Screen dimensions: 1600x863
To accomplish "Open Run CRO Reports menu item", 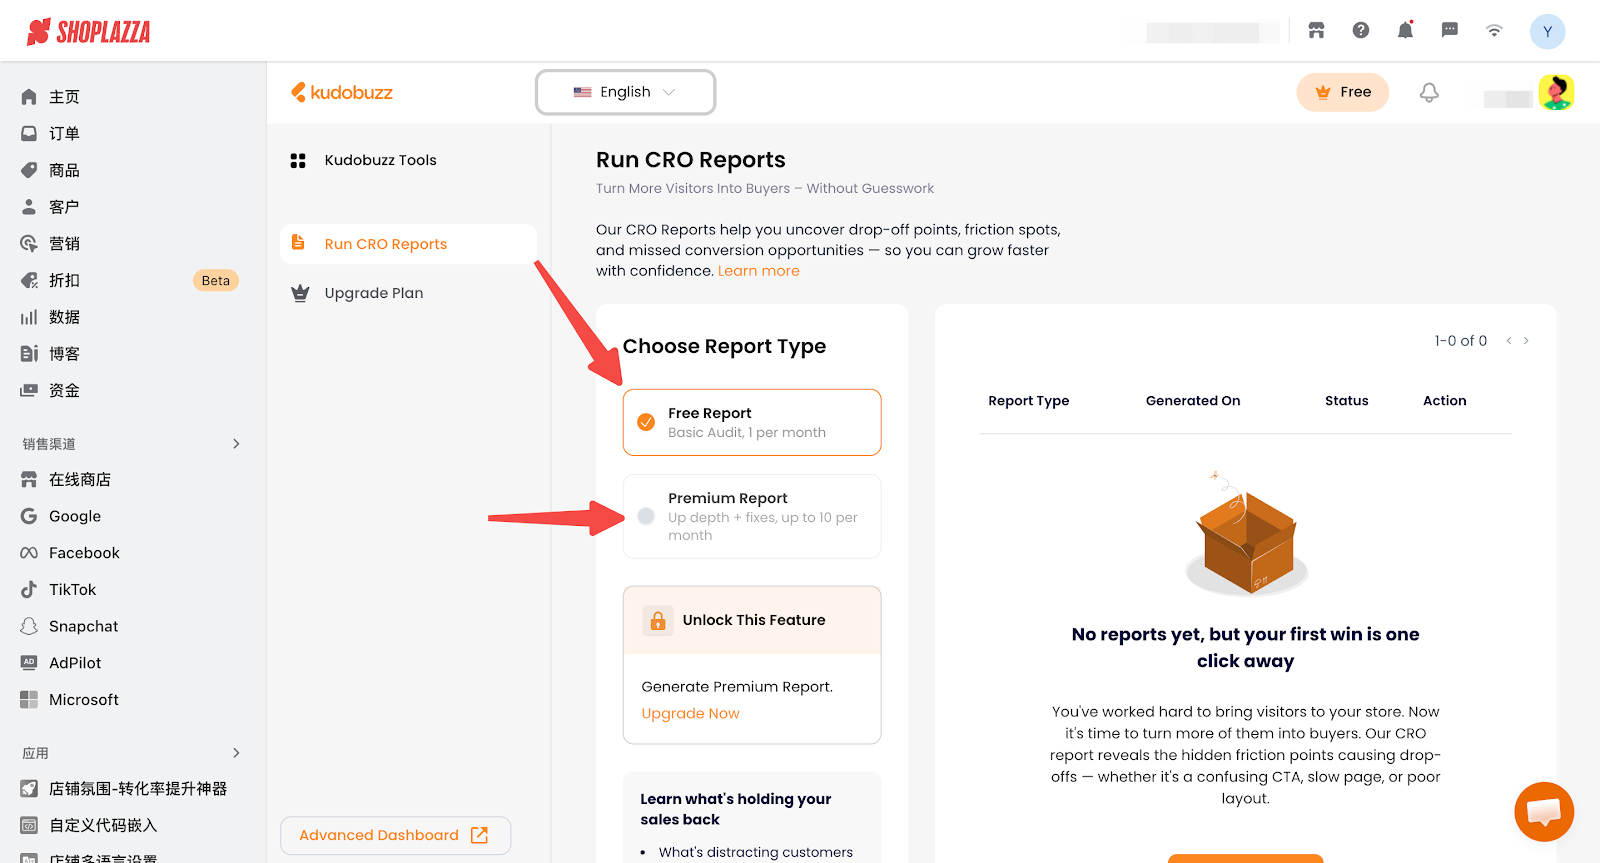I will [x=385, y=244].
